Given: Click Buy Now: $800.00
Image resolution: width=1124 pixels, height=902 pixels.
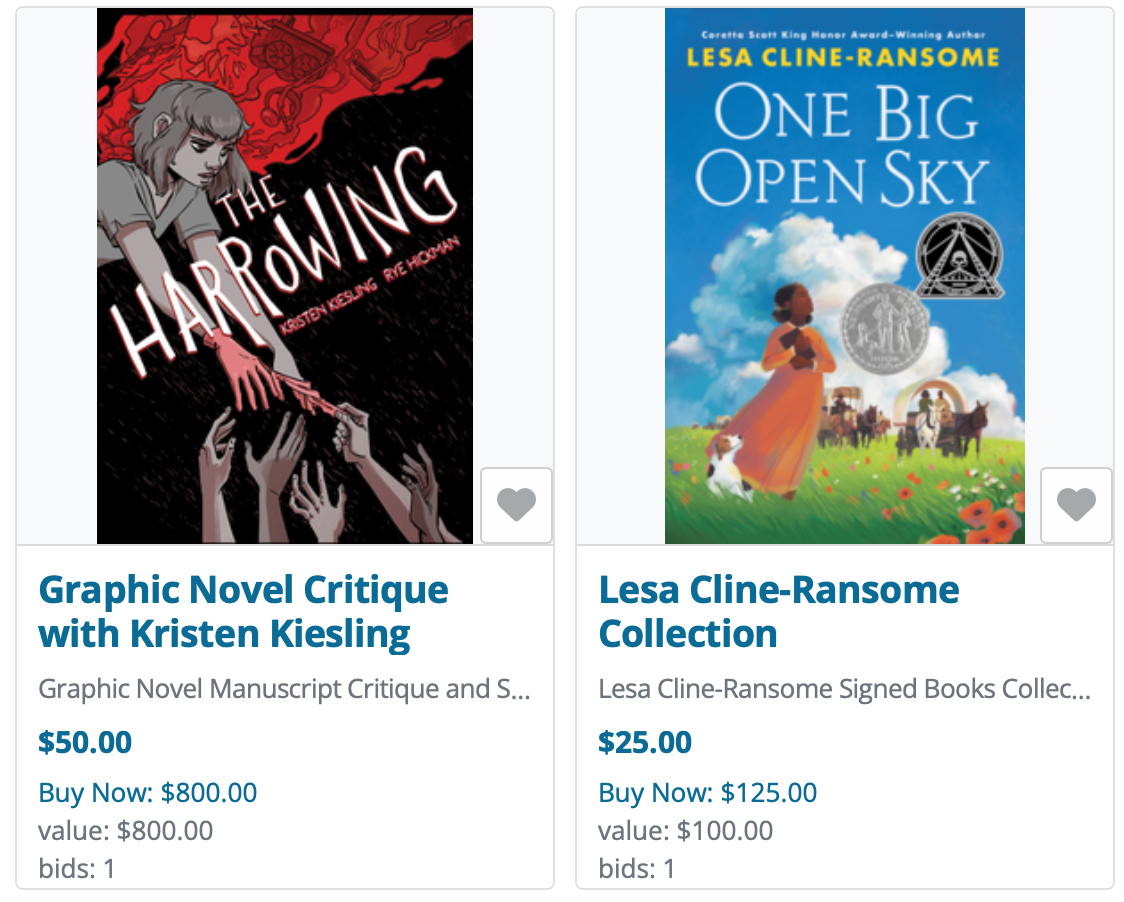Looking at the screenshot, I should pyautogui.click(x=148, y=793).
